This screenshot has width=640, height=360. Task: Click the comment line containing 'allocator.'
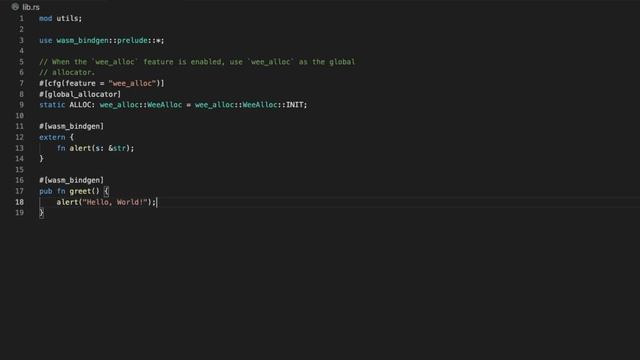pos(67,73)
